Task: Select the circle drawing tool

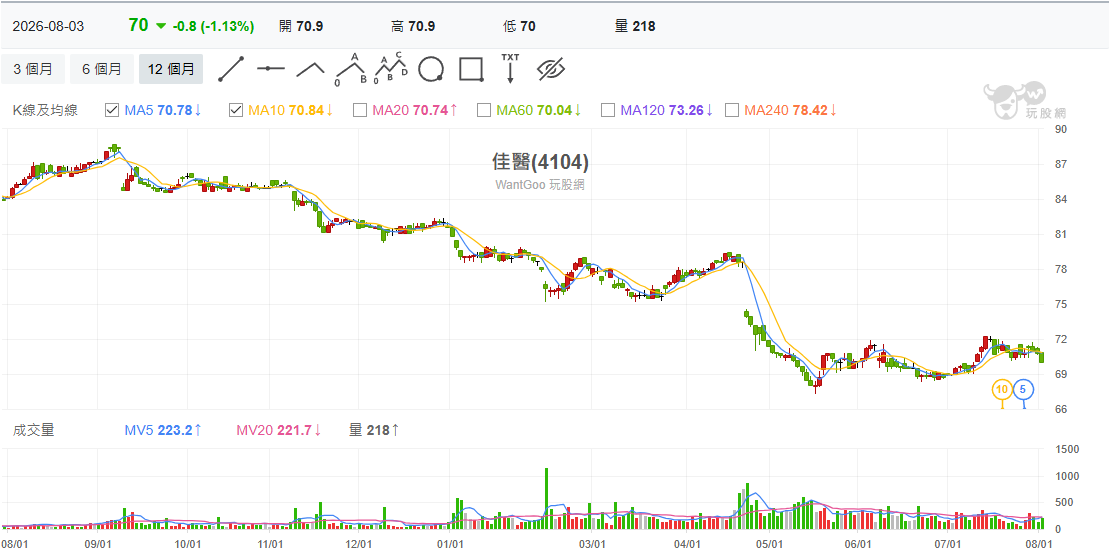Action: pos(431,69)
